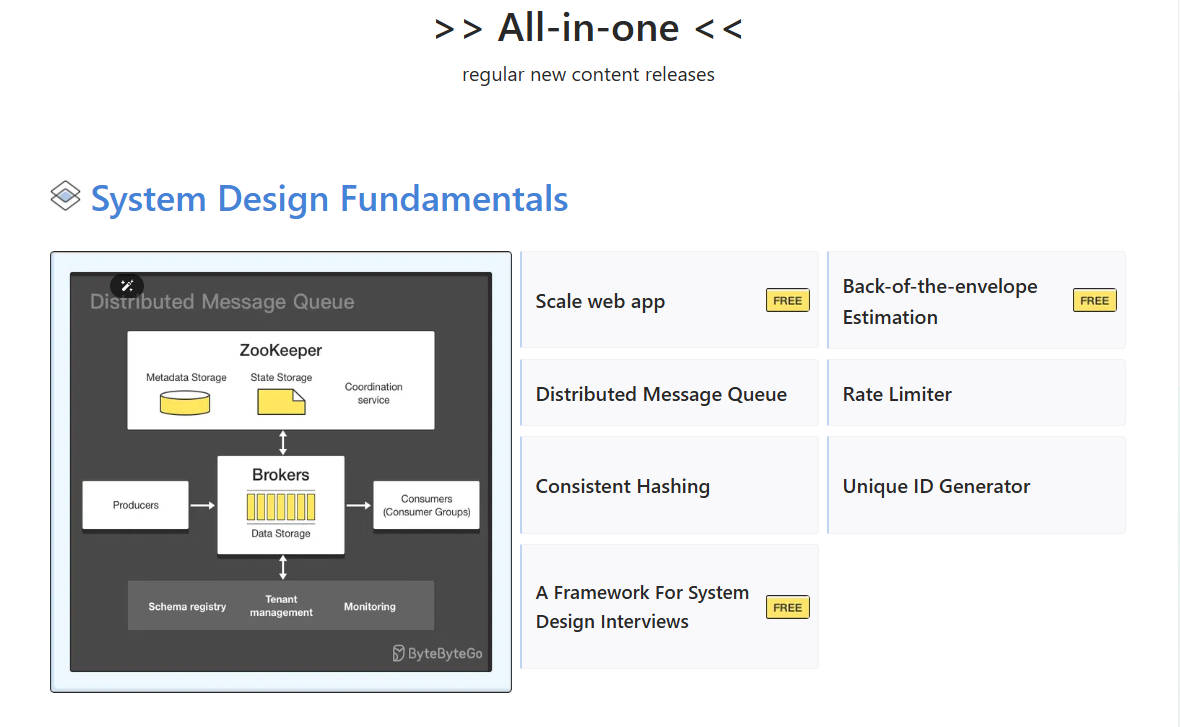1180x727 pixels.
Task: Click the Metadata Storage cylinder icon
Action: (185, 403)
